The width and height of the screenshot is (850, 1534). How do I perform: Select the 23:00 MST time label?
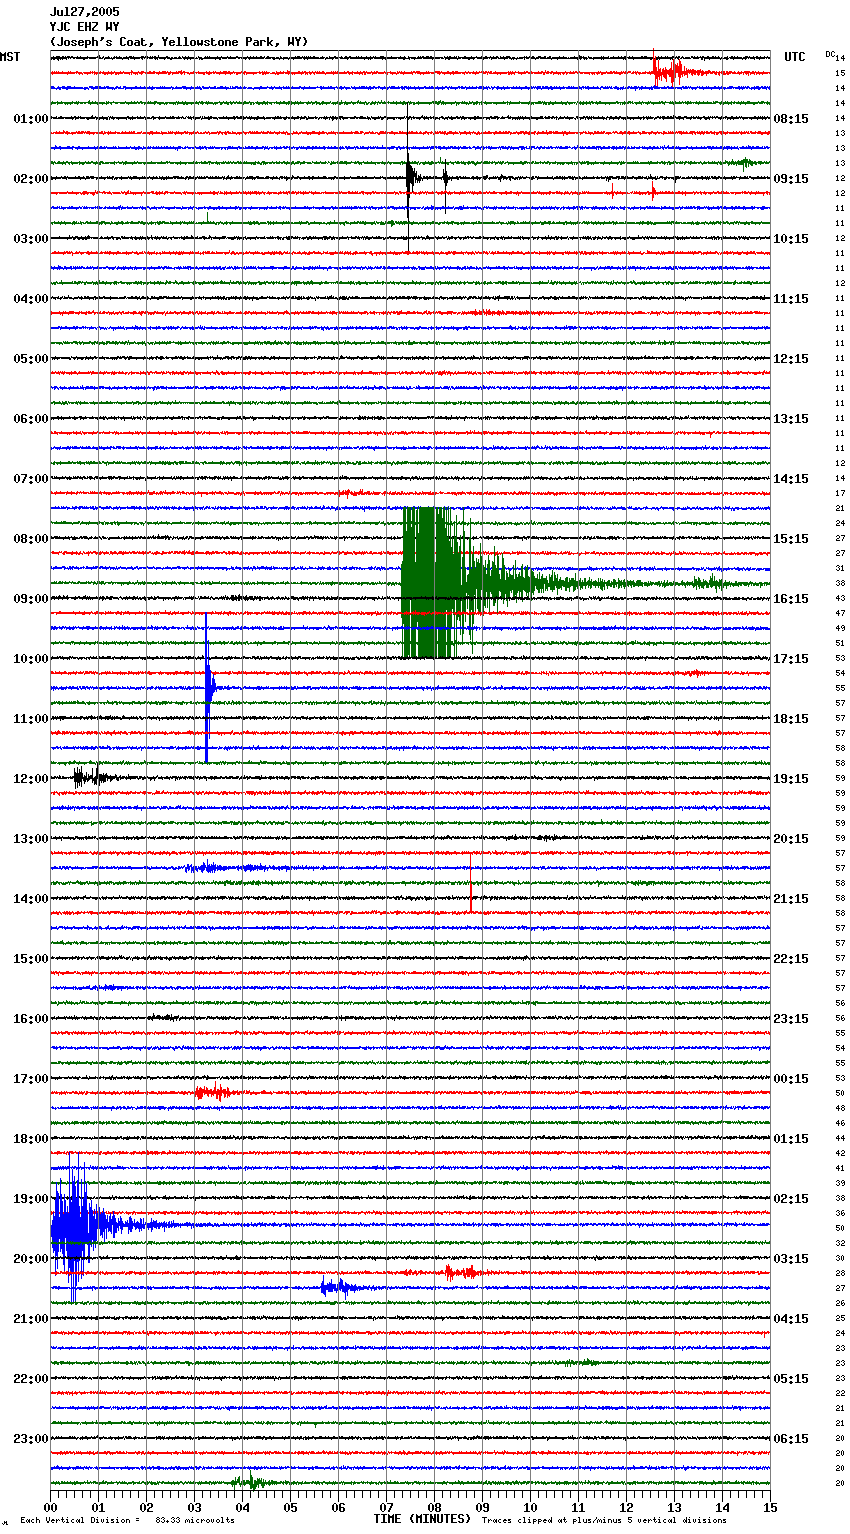pyautogui.click(x=31, y=1439)
